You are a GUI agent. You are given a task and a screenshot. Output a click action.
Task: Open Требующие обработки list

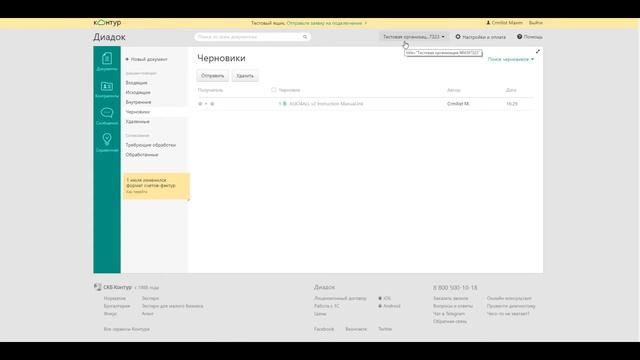pos(151,145)
